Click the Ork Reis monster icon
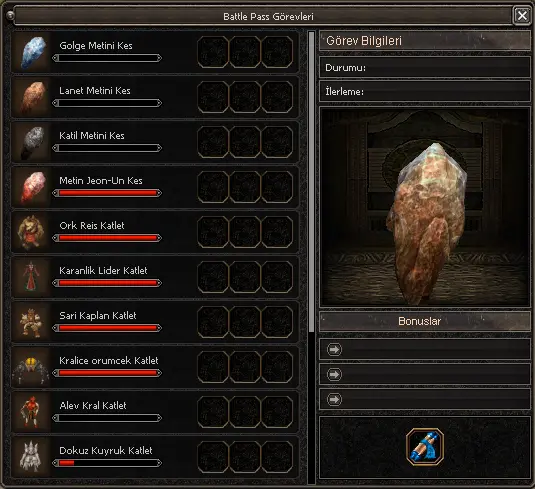535x489 pixels. (32, 232)
